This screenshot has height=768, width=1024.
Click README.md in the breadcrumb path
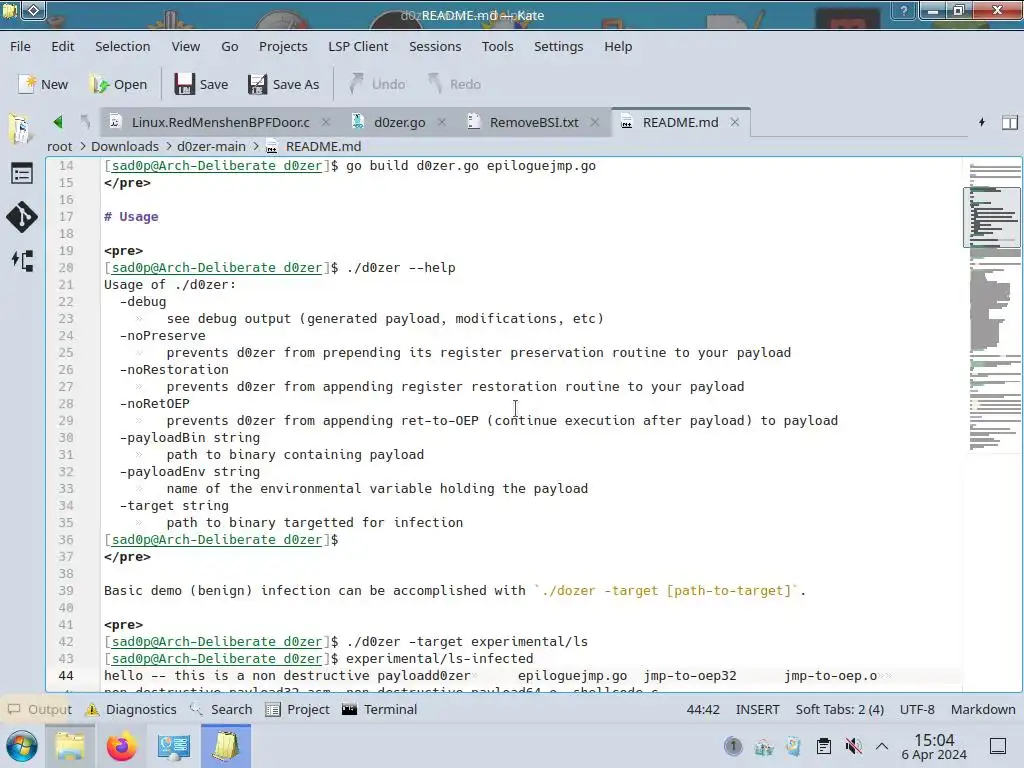pyautogui.click(x=323, y=146)
